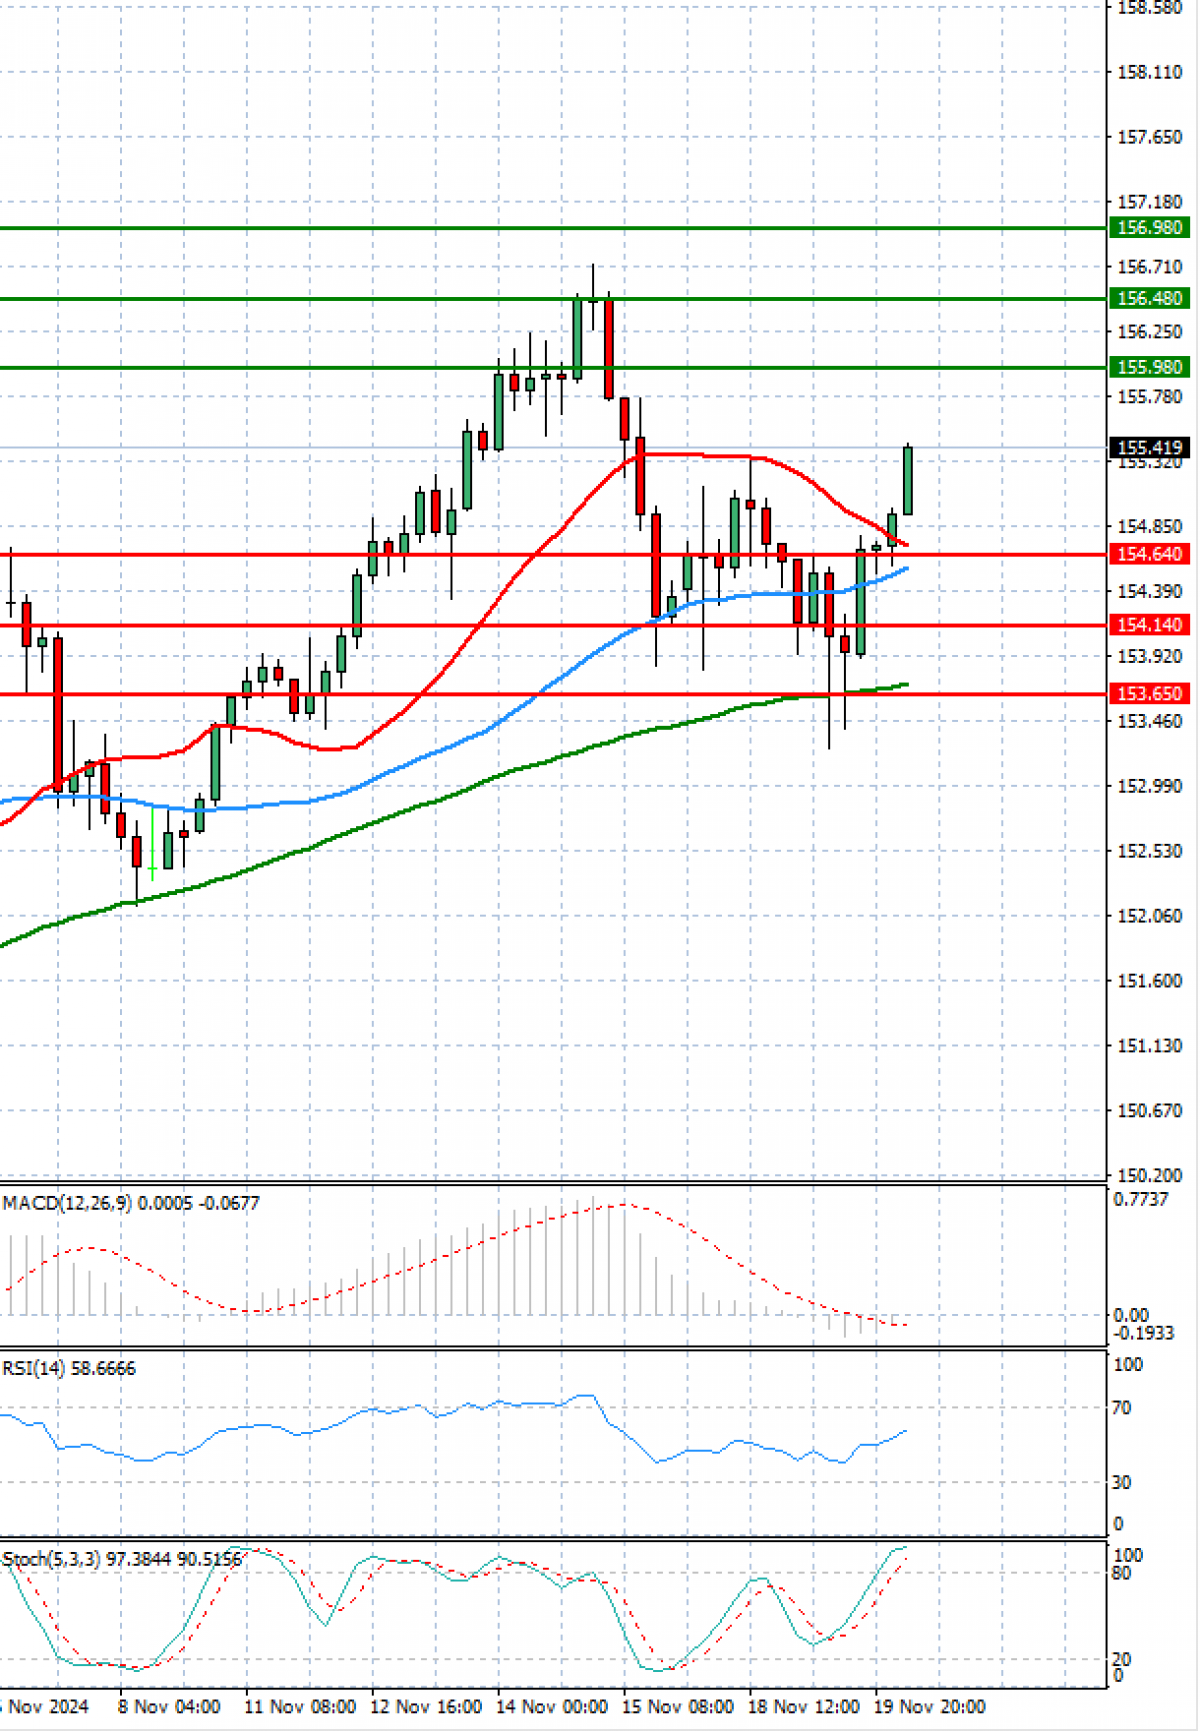Click the 150.670 price scale value
This screenshot has width=1200, height=1731.
tap(1149, 1111)
